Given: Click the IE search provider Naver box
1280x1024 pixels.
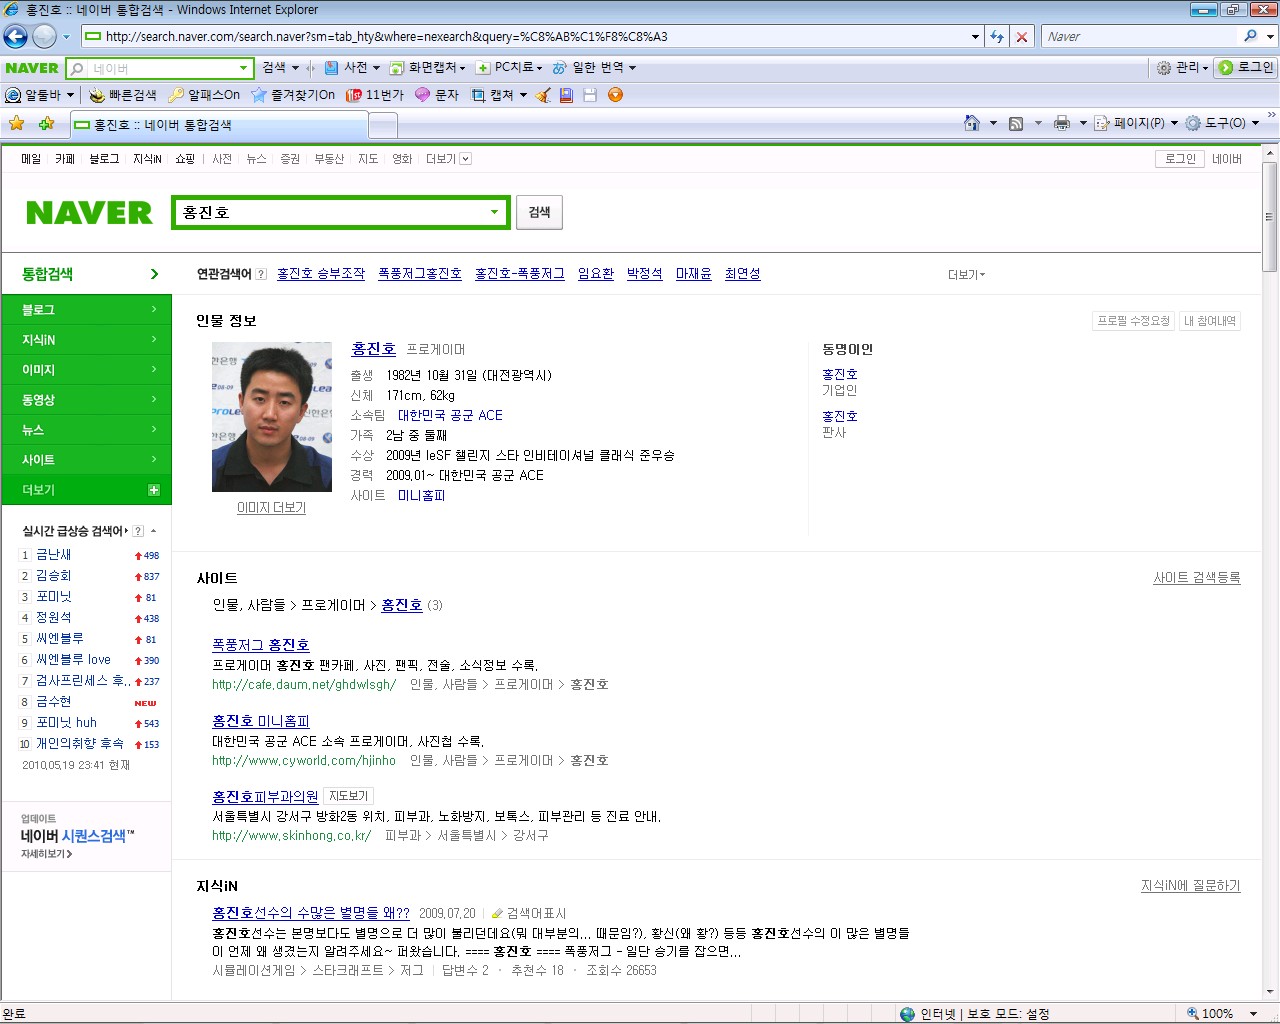Looking at the screenshot, I should click(x=1140, y=37).
